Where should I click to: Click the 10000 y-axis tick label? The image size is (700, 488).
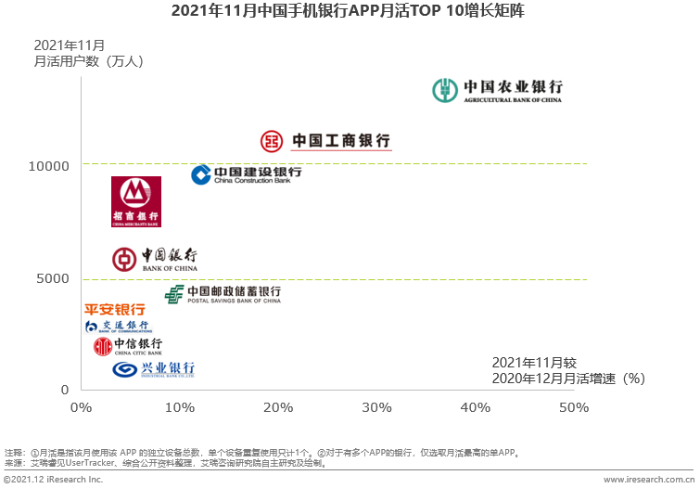click(49, 166)
